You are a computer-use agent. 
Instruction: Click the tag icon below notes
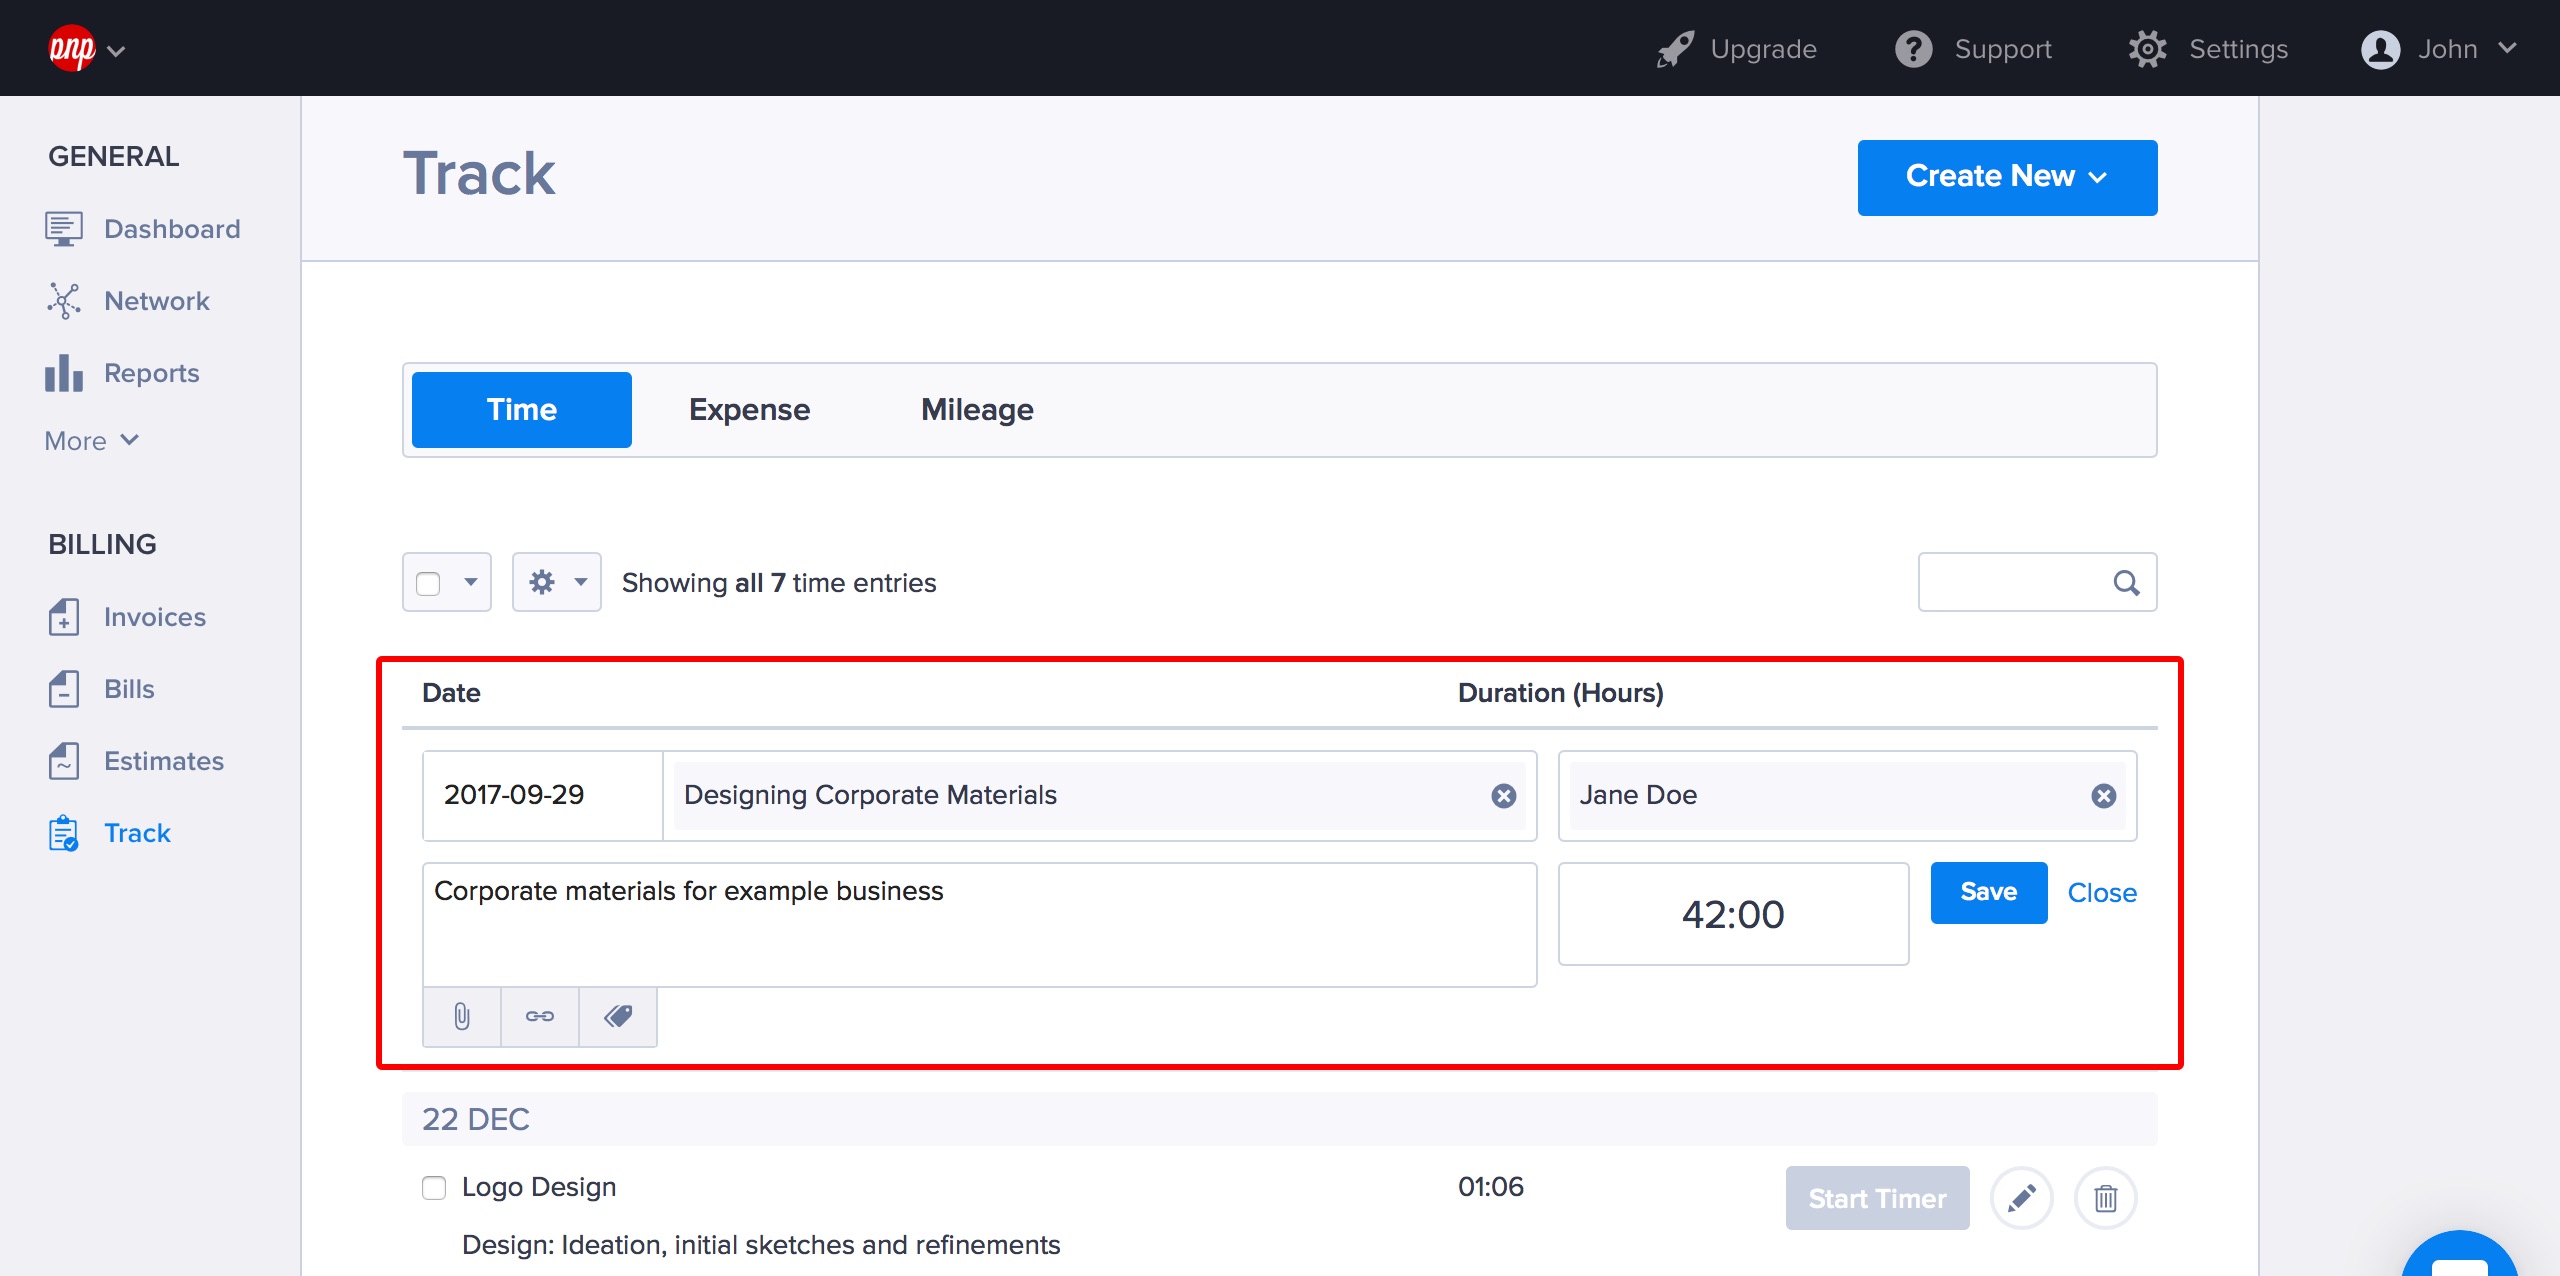point(618,1016)
